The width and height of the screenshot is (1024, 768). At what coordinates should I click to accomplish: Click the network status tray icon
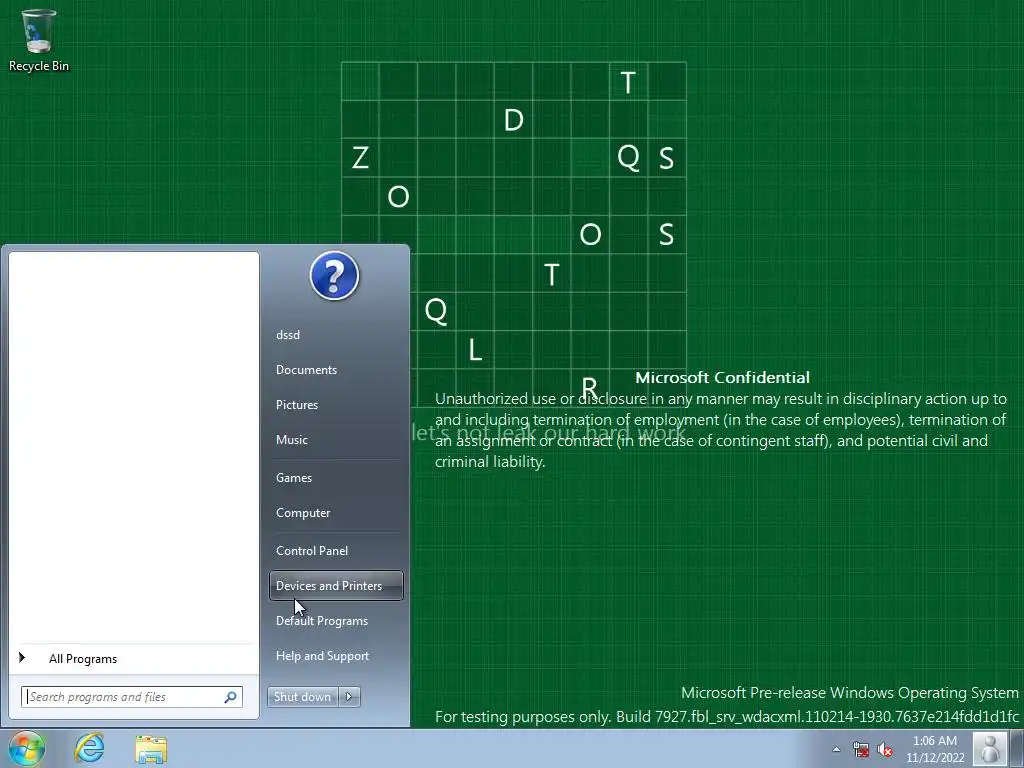point(861,749)
